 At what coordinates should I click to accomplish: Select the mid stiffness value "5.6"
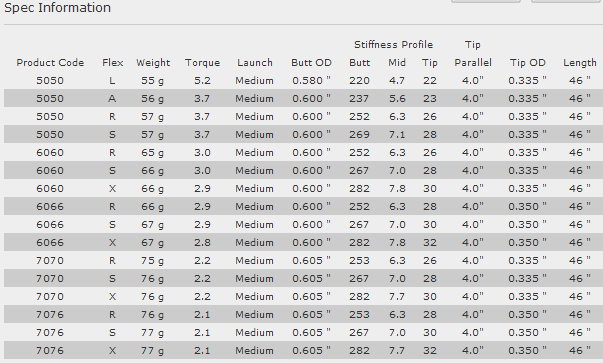397,99
